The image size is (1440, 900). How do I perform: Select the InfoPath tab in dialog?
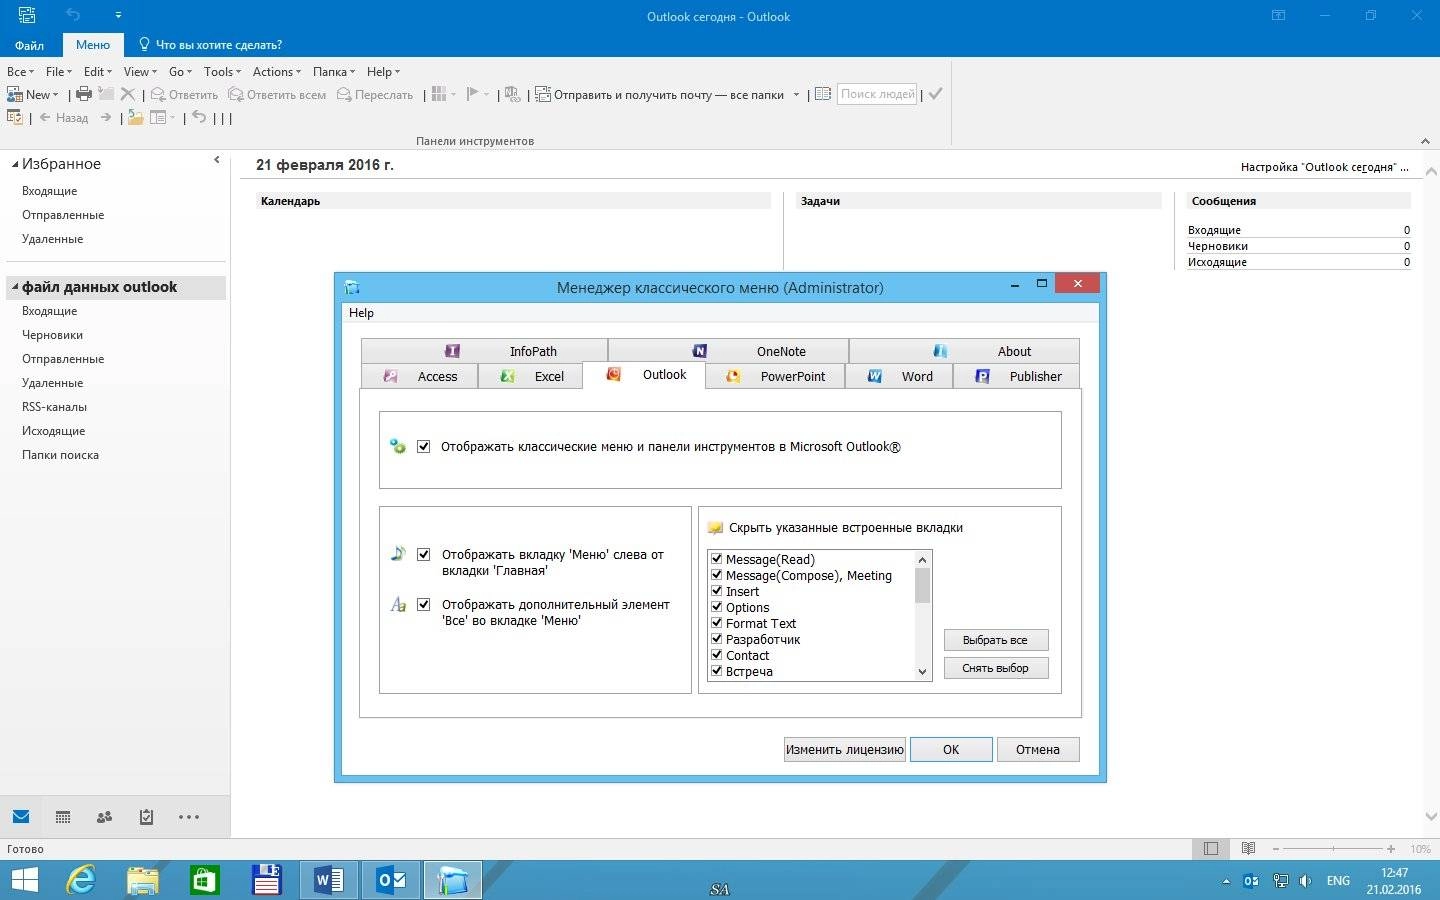484,351
